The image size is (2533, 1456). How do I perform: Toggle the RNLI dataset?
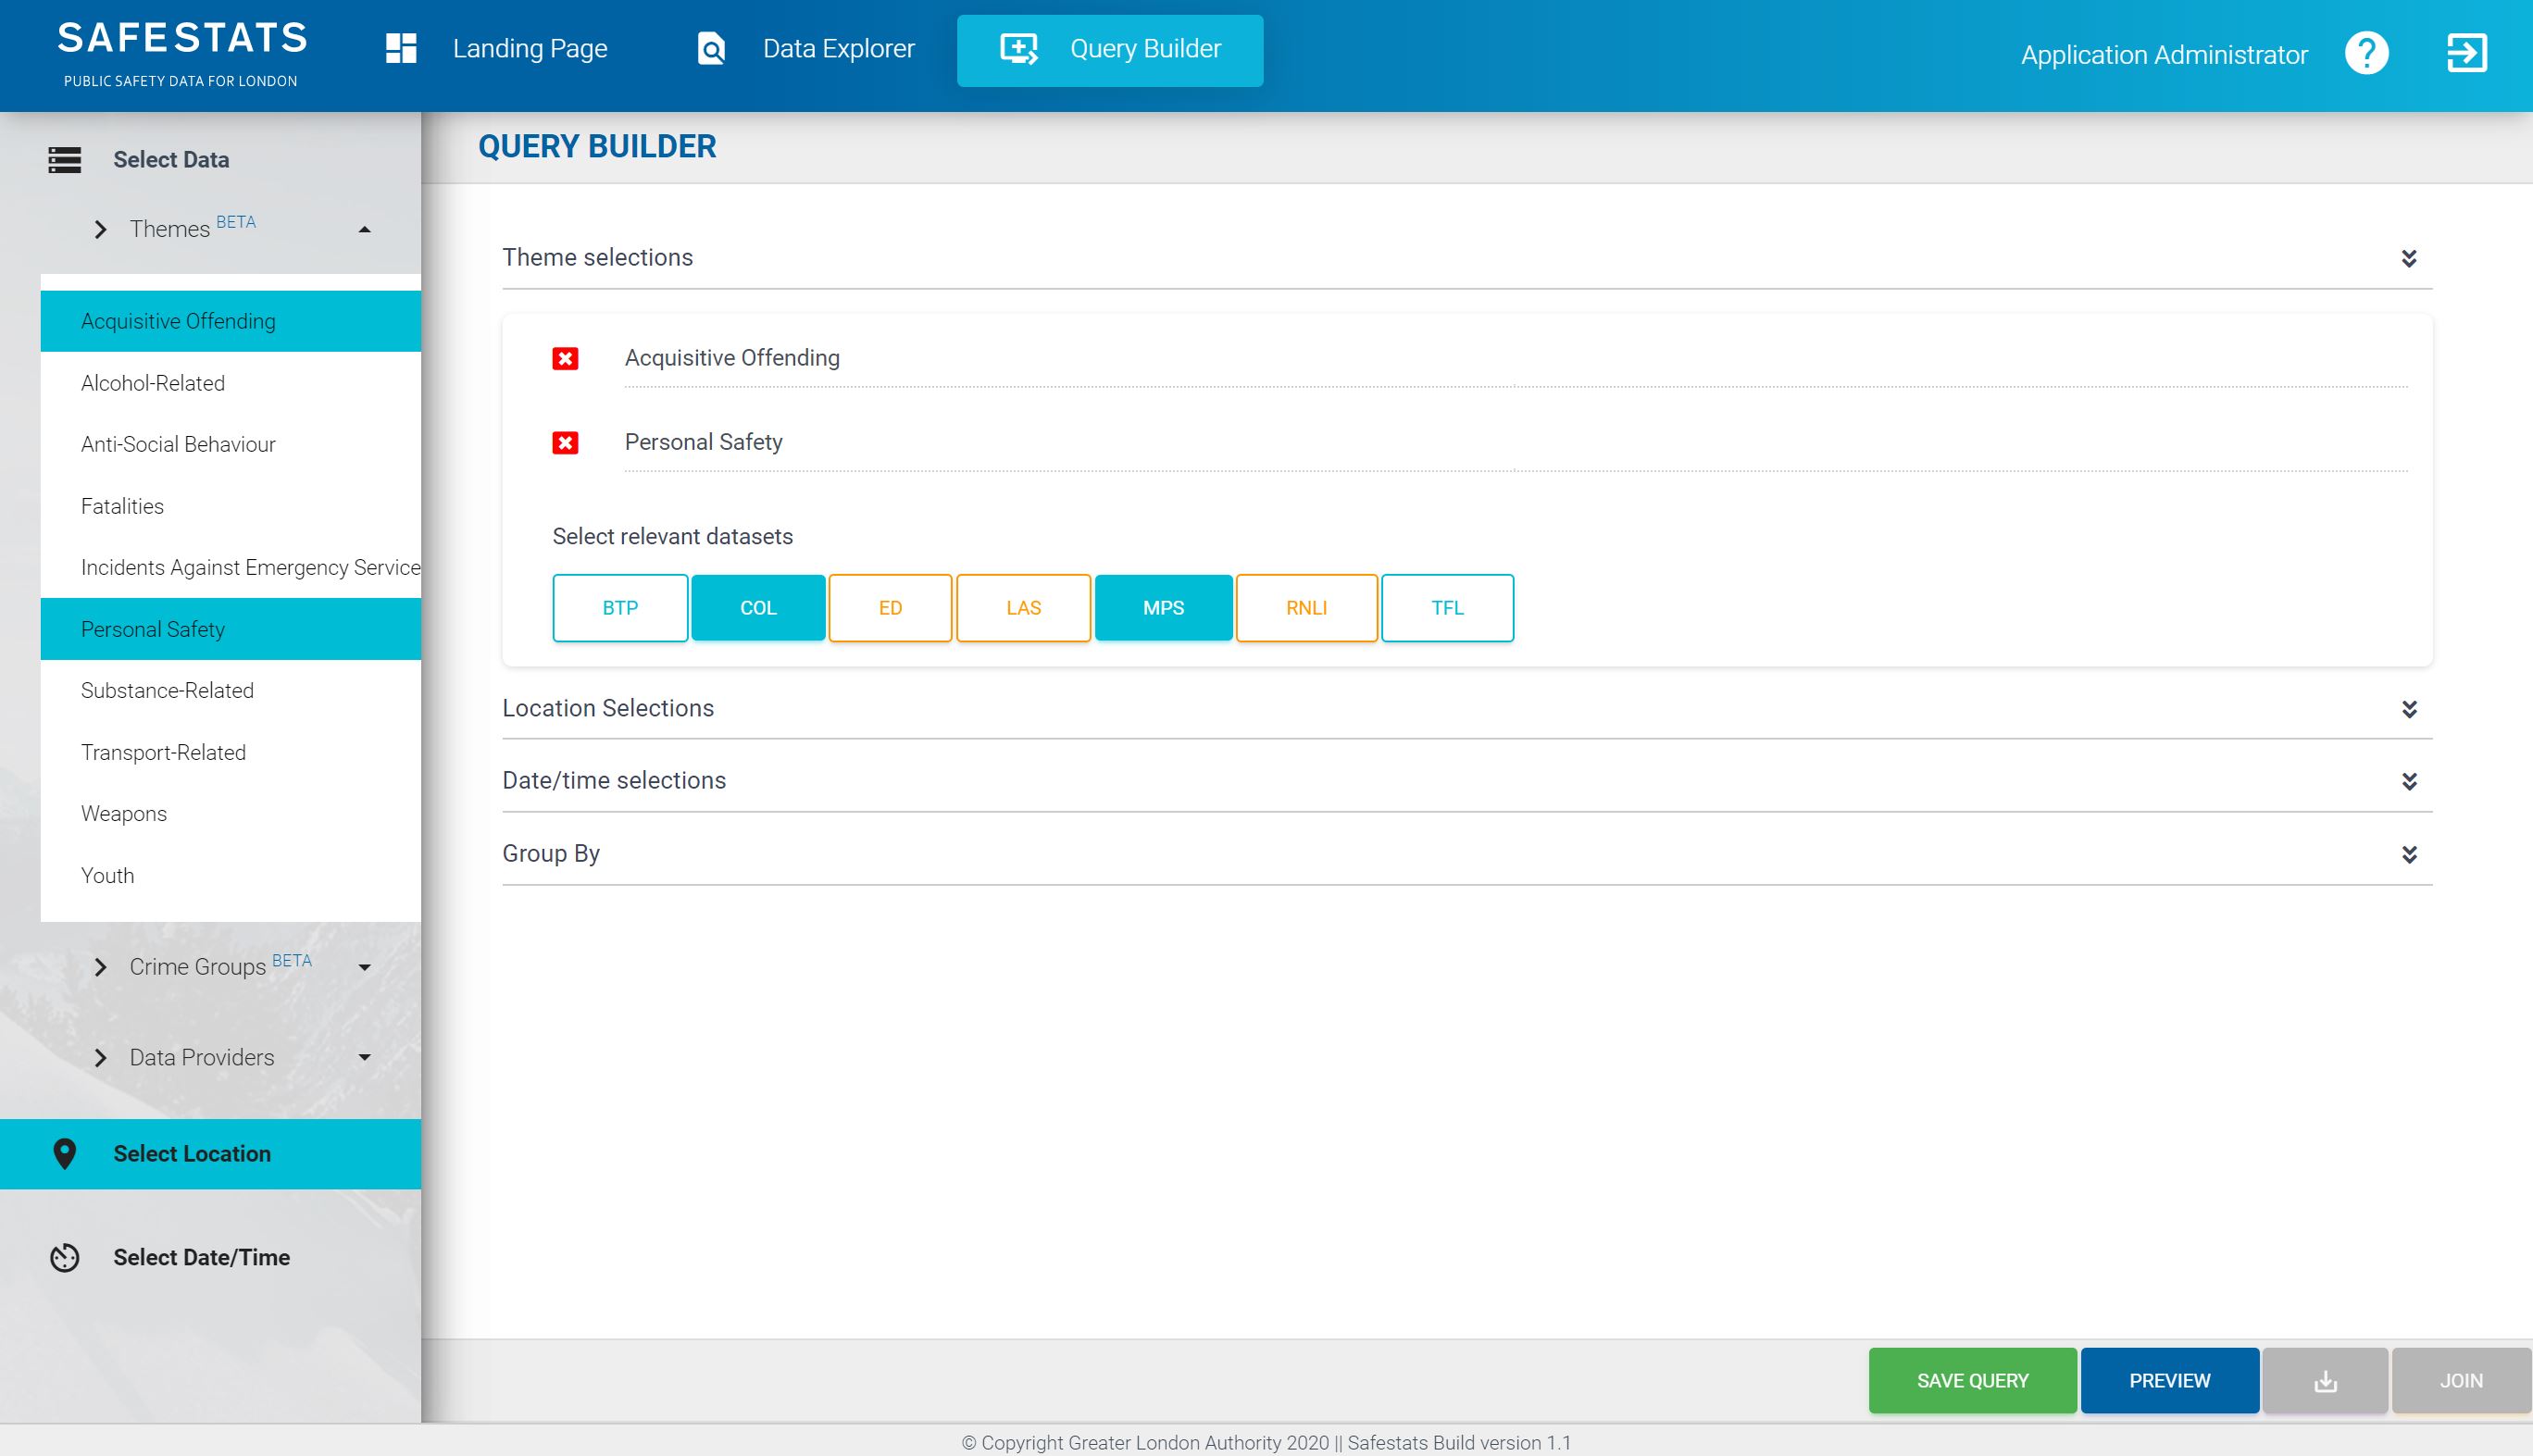tap(1306, 608)
